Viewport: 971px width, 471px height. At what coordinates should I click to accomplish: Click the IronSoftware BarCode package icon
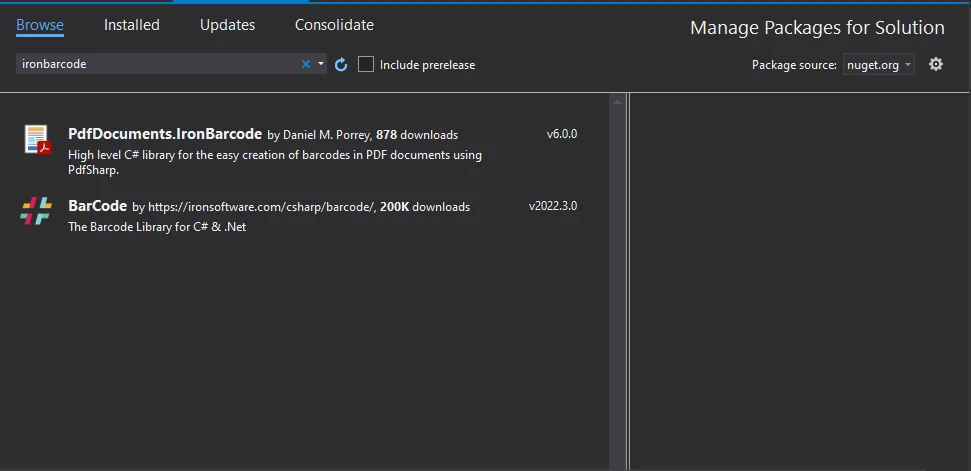point(36,212)
